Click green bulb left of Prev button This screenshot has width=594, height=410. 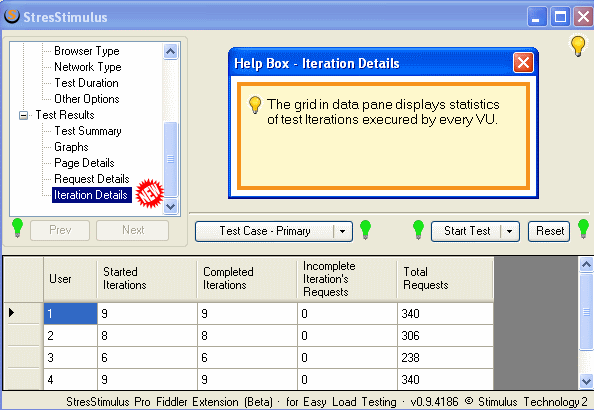click(x=17, y=228)
